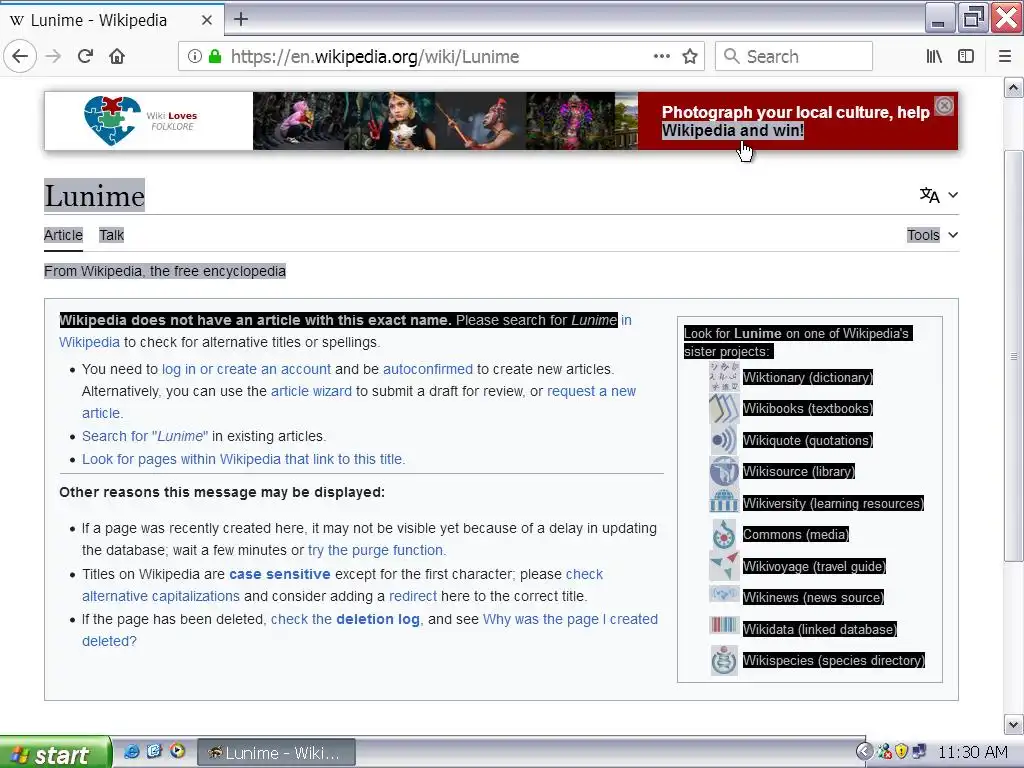Close the Lunime - Wikipedia tab
This screenshot has height=768, width=1024.
click(x=207, y=20)
